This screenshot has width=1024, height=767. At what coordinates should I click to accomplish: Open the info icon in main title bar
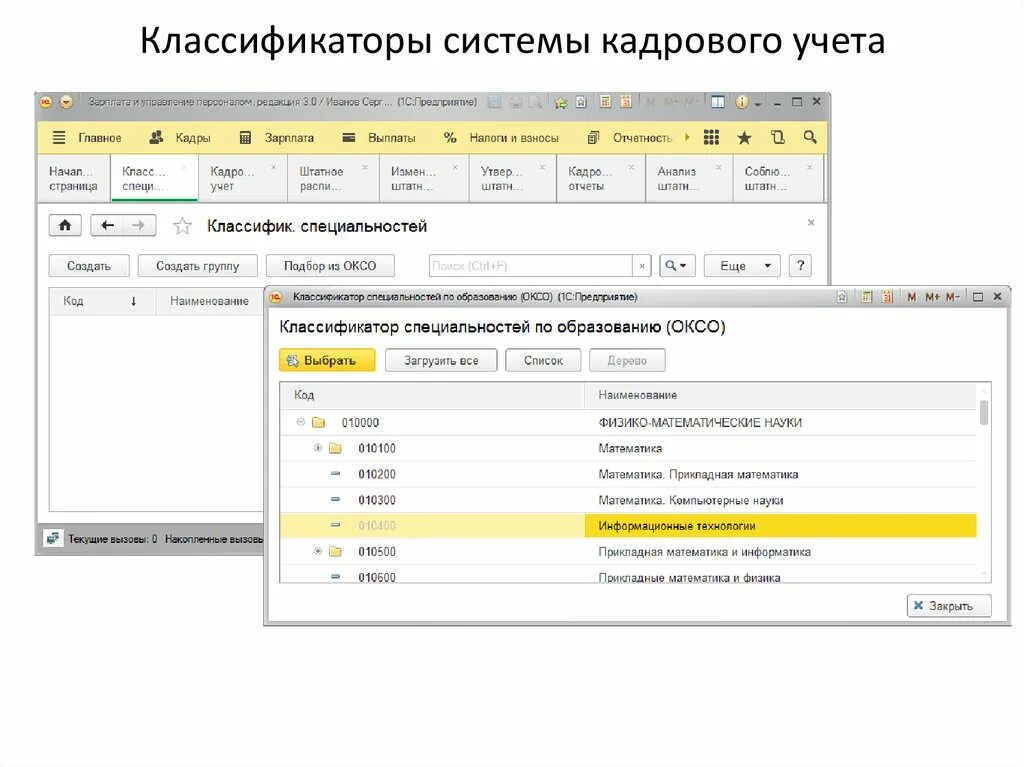tap(741, 102)
